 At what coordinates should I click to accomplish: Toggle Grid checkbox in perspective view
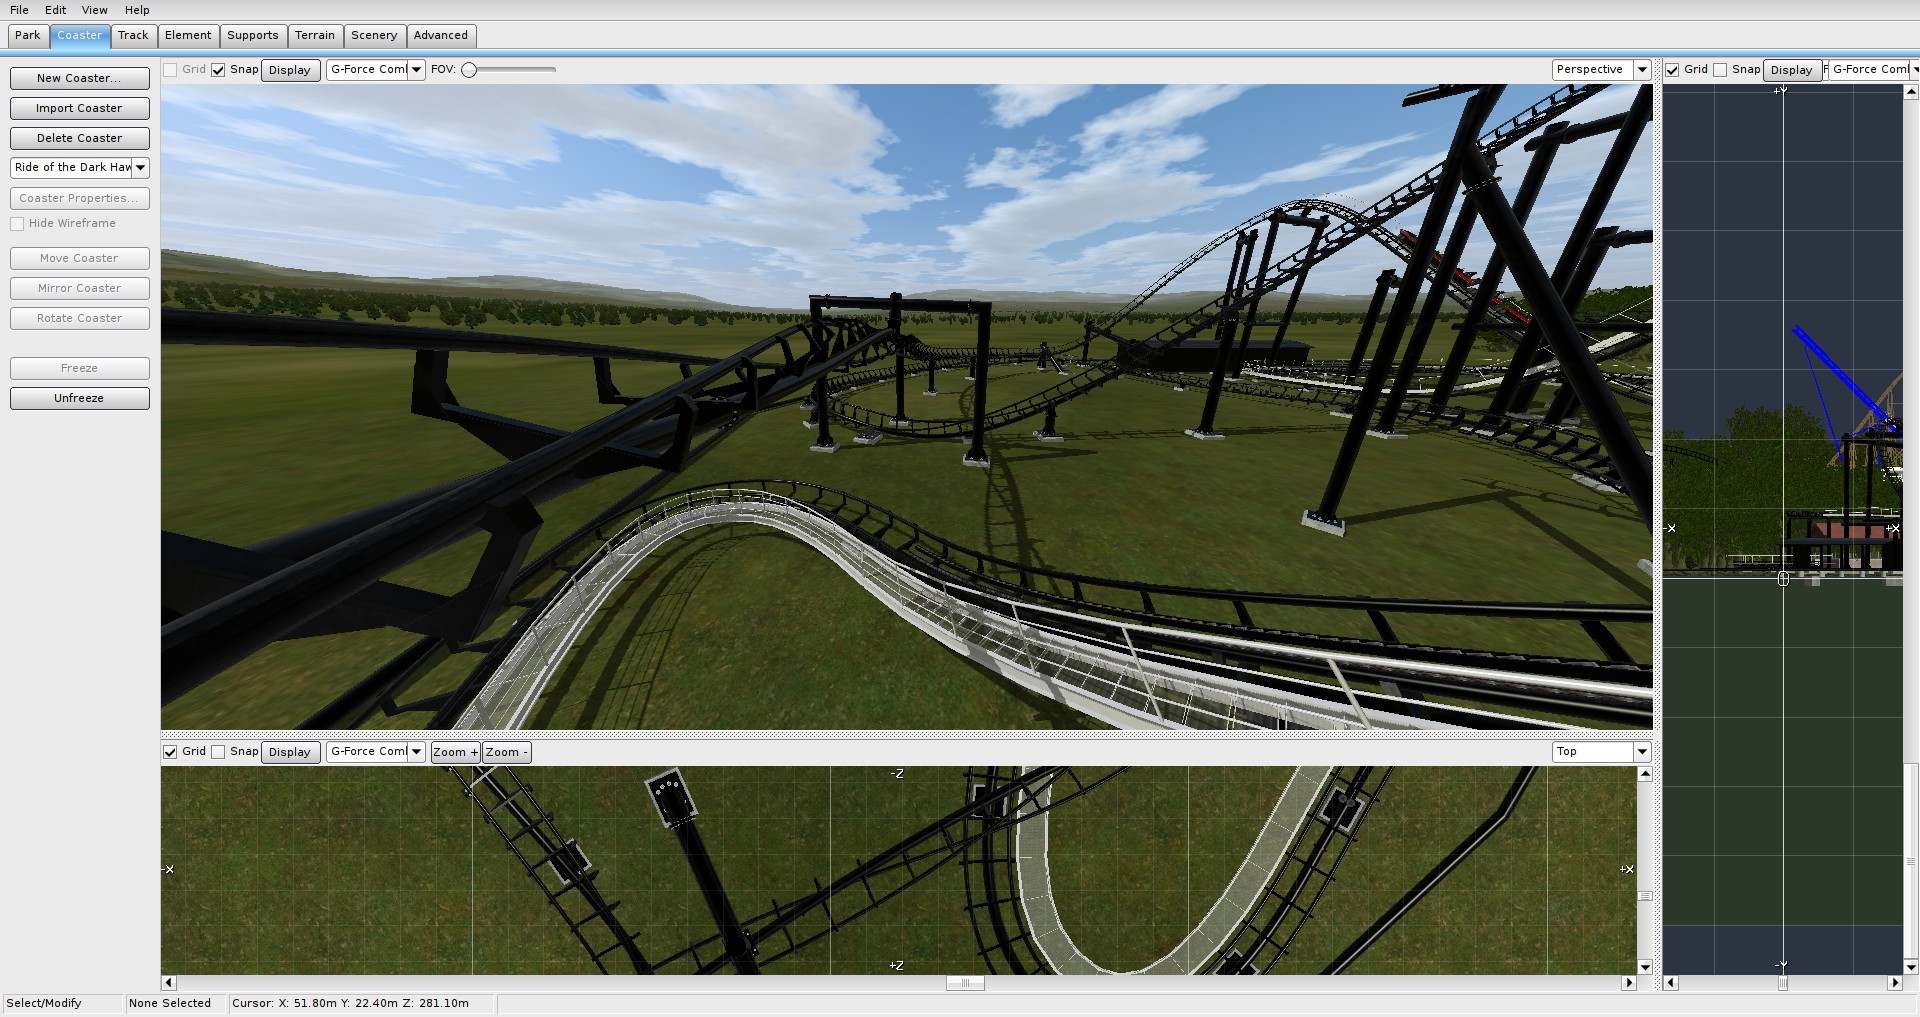pos(170,70)
